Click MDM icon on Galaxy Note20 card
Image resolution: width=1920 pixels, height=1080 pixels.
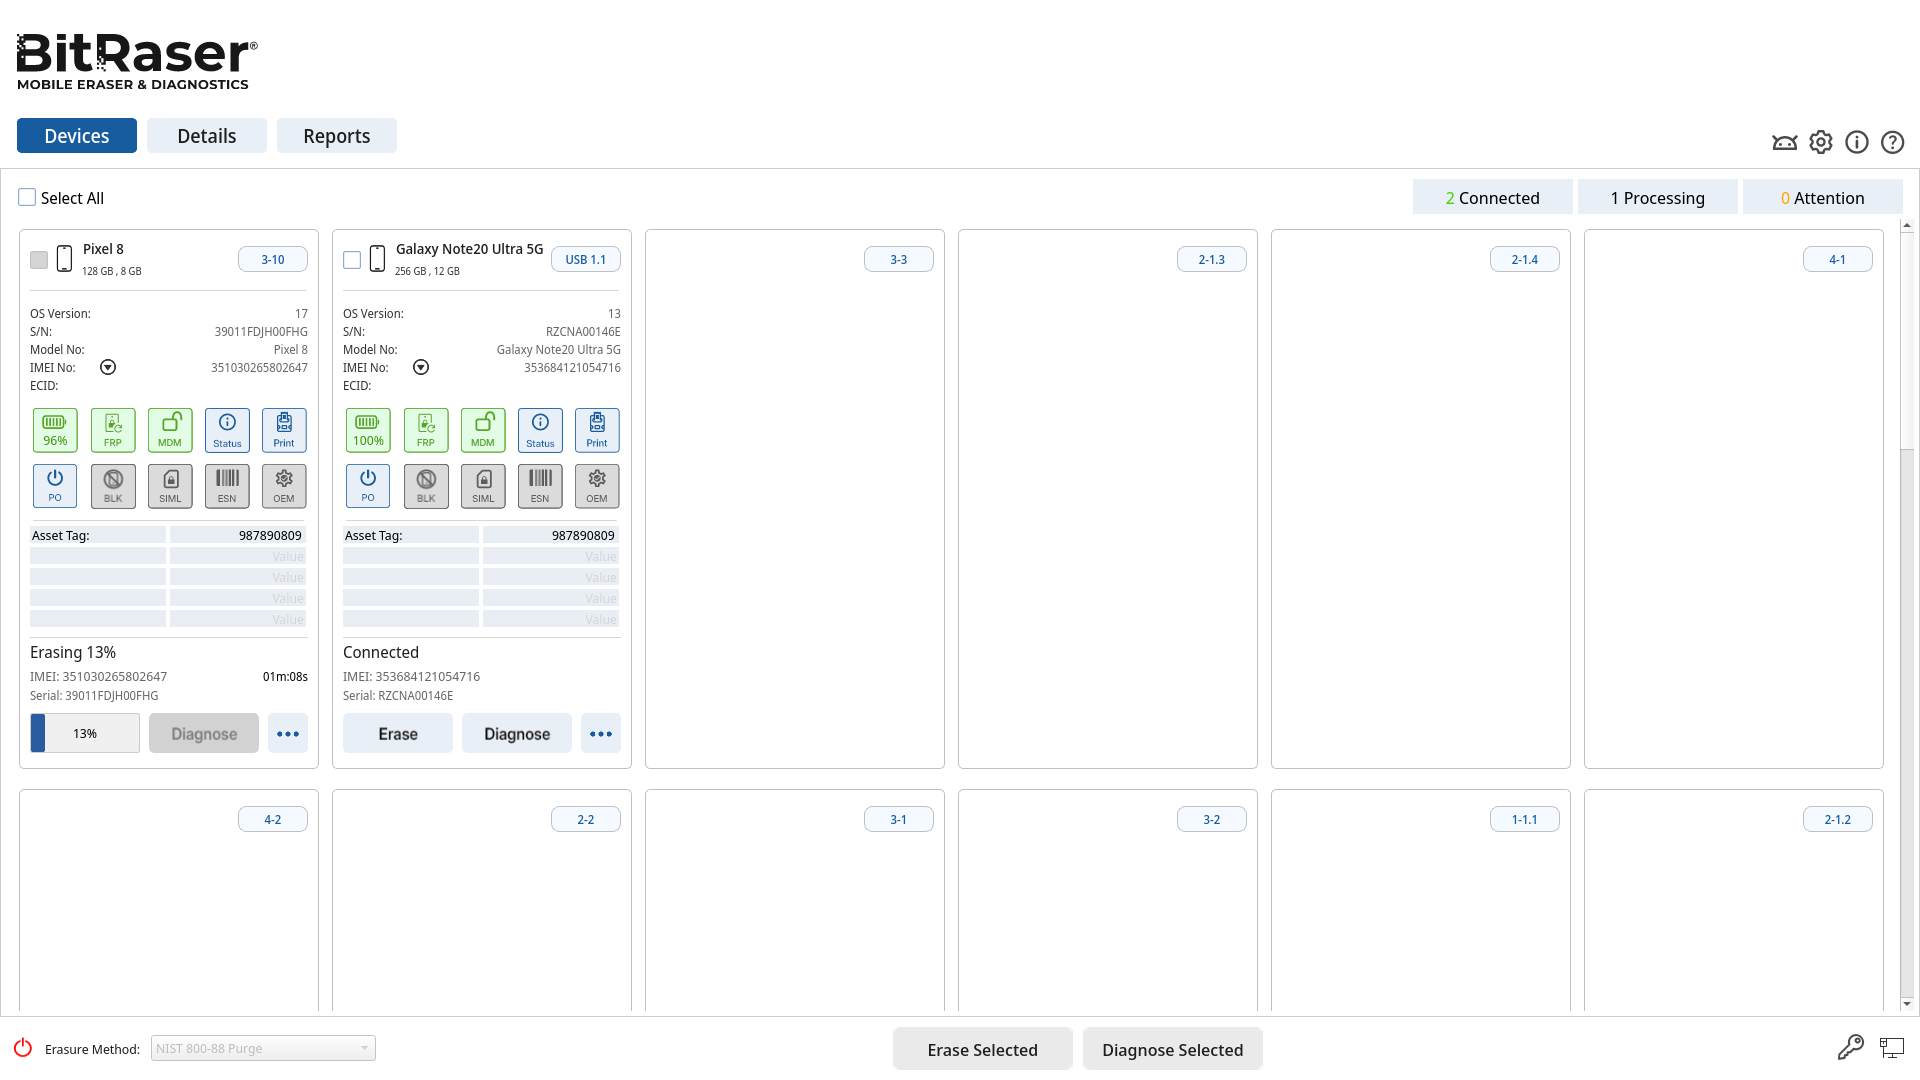pos(483,430)
